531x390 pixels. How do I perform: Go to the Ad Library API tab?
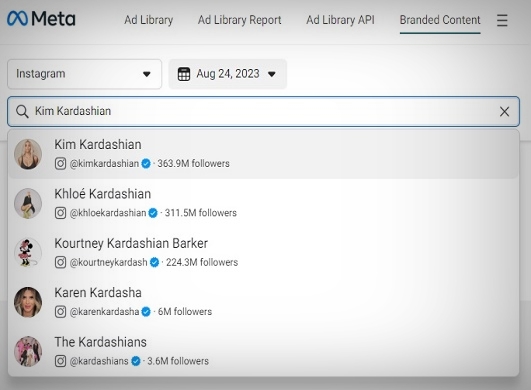pyautogui.click(x=340, y=20)
